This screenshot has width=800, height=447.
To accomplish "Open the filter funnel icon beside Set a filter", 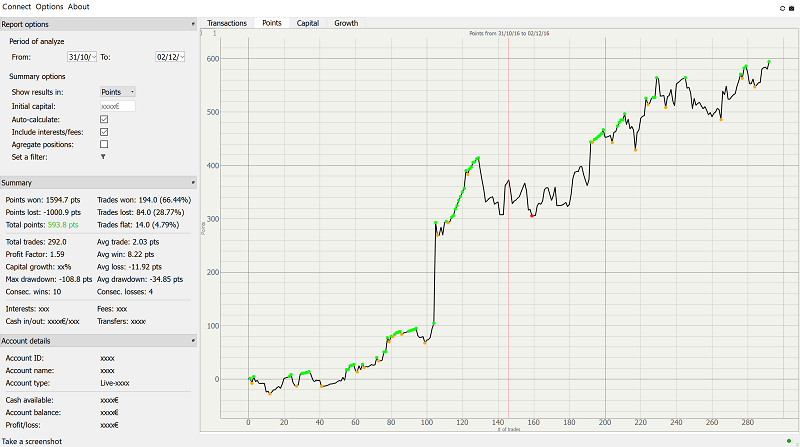I will (103, 157).
